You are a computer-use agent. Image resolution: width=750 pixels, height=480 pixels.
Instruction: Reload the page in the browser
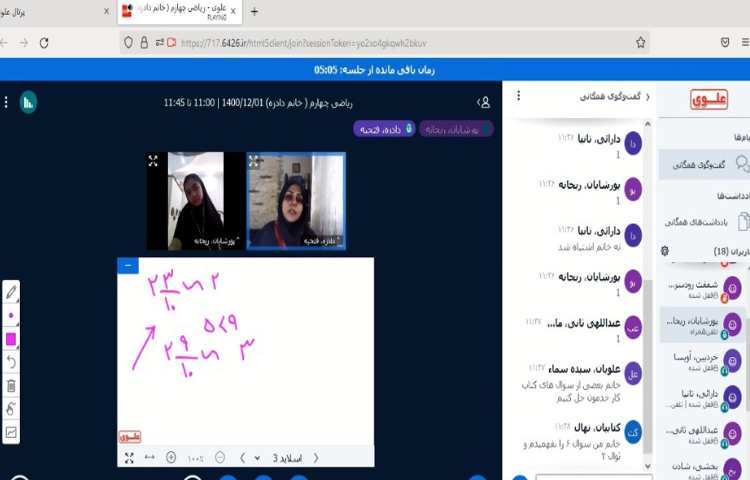[x=44, y=43]
